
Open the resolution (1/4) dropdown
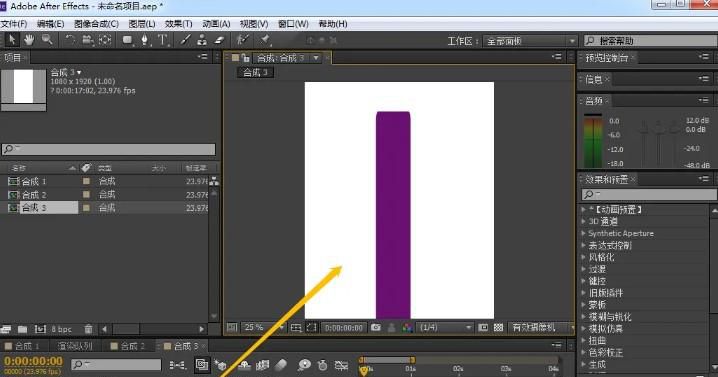pos(445,328)
